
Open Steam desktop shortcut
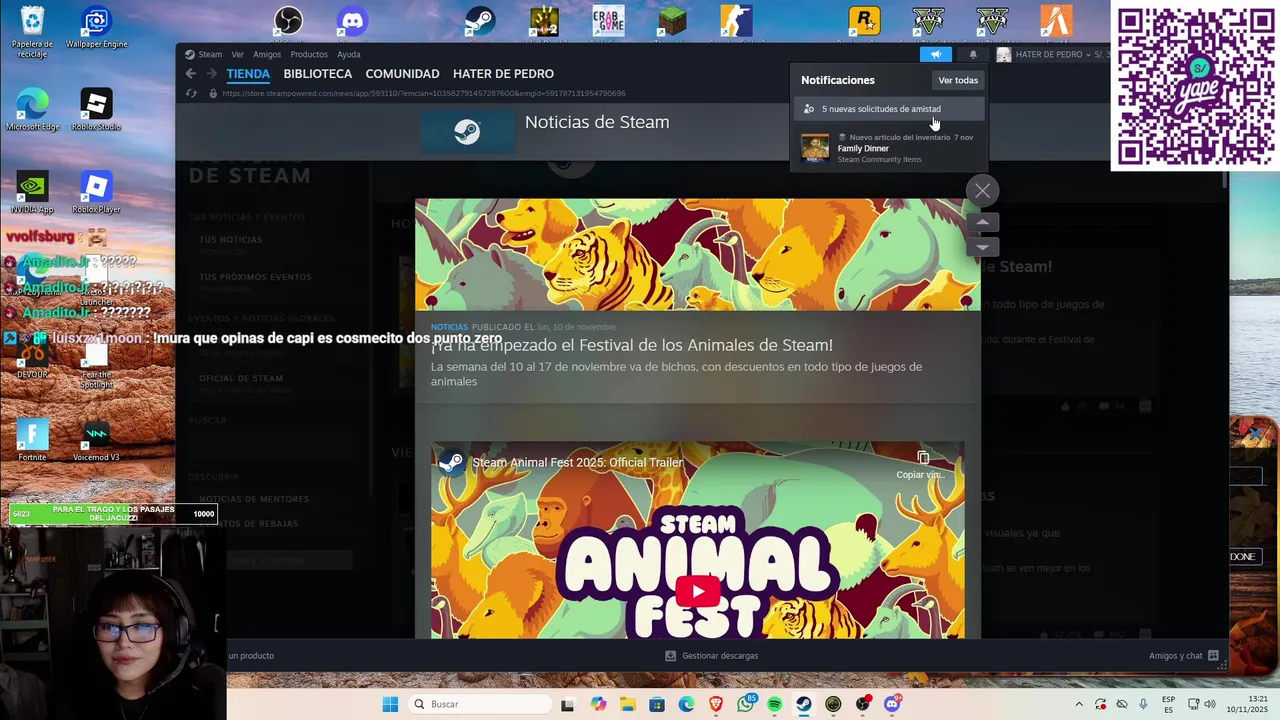point(480,20)
